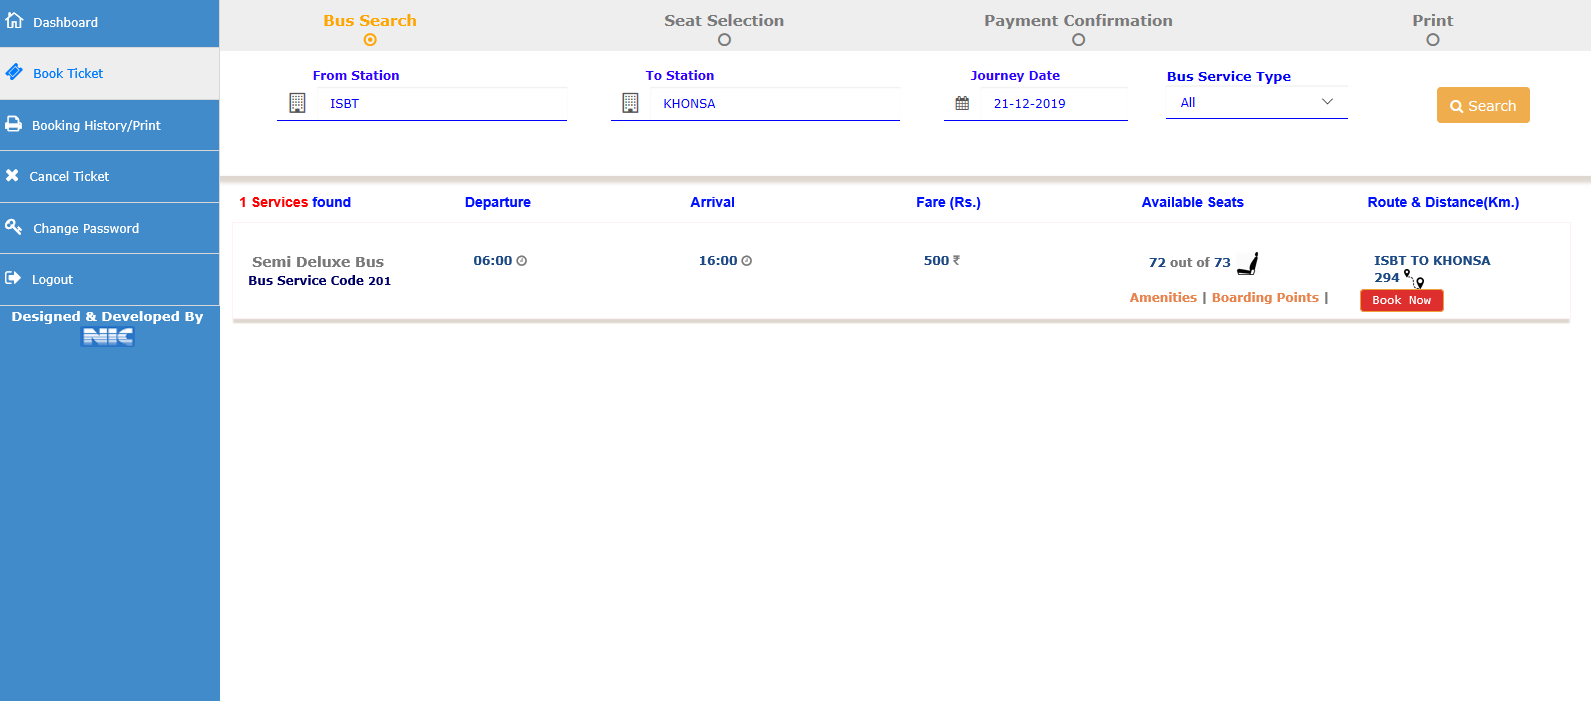Go to the Print step tab
Screen dimensions: 1591x701
pyautogui.click(x=1432, y=21)
